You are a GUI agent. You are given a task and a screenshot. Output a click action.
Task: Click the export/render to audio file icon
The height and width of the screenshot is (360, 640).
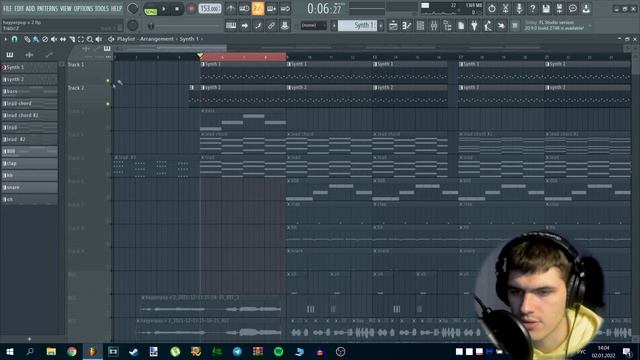(x=560, y=9)
